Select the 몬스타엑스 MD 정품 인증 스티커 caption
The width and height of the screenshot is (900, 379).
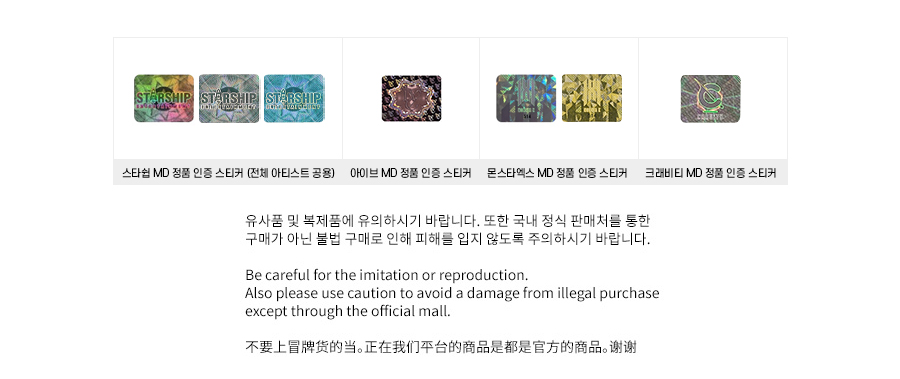coord(557,173)
